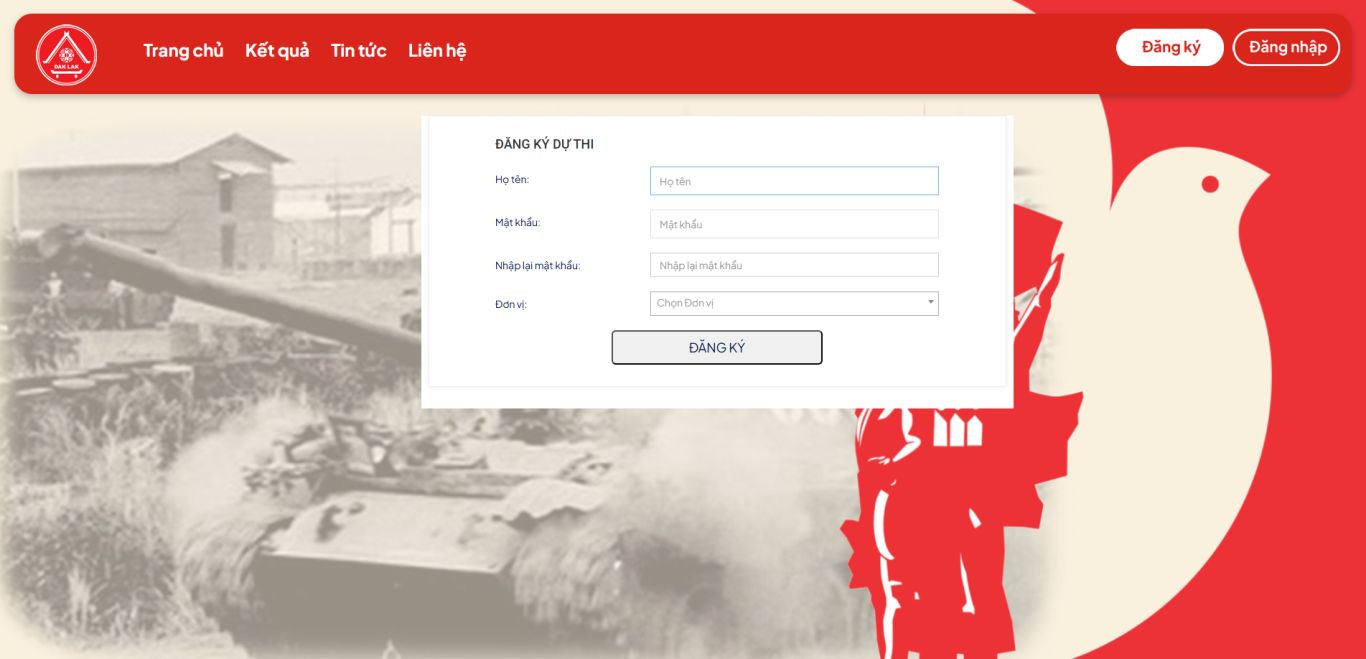Select Liên hệ in navigation bar

[x=437, y=50]
